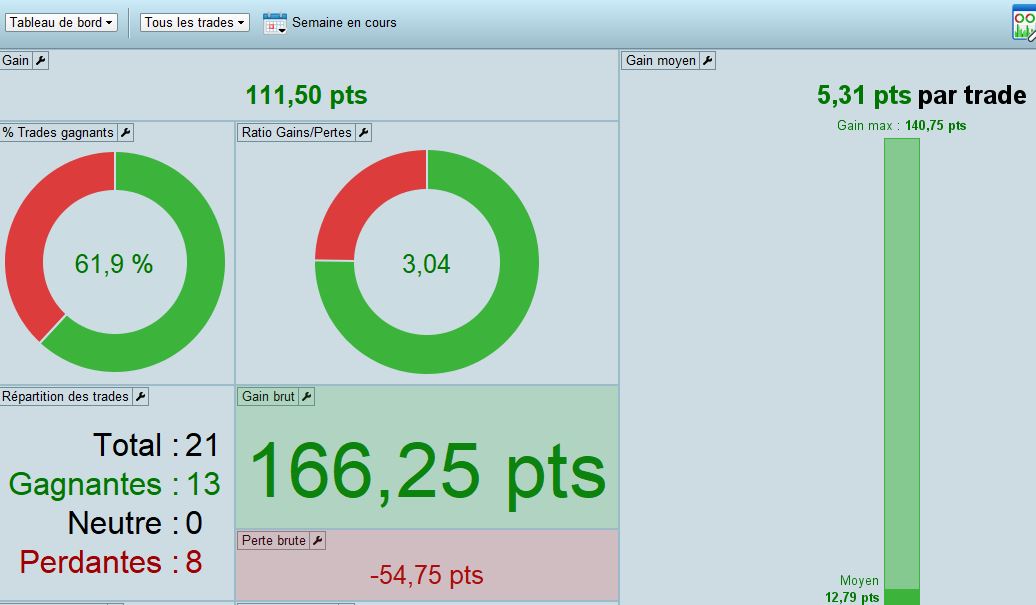Click the 3,04 ratio donut center value
Image resolution: width=1036 pixels, height=605 pixels.
[426, 264]
